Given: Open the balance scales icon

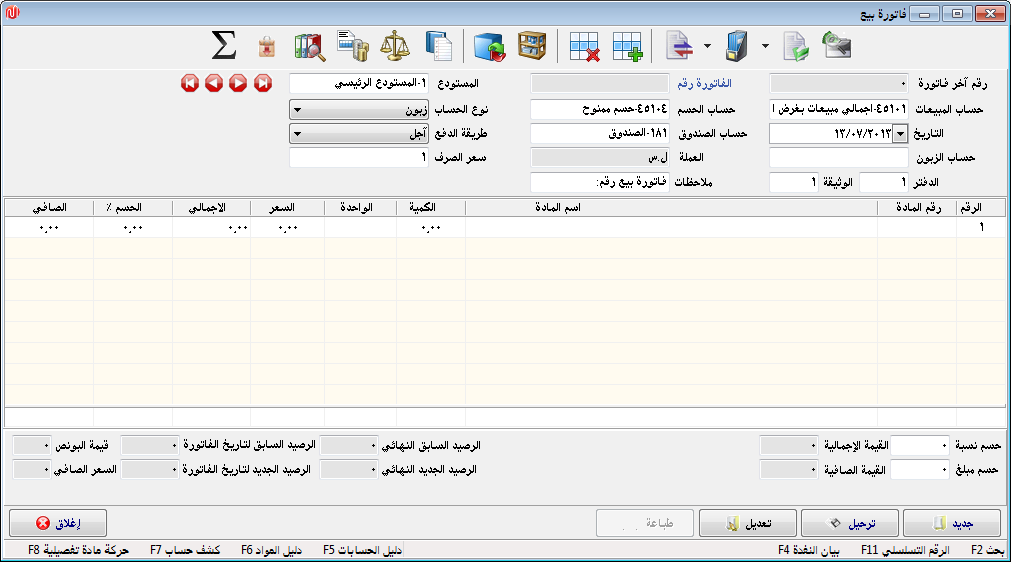Looking at the screenshot, I should tap(395, 46).
